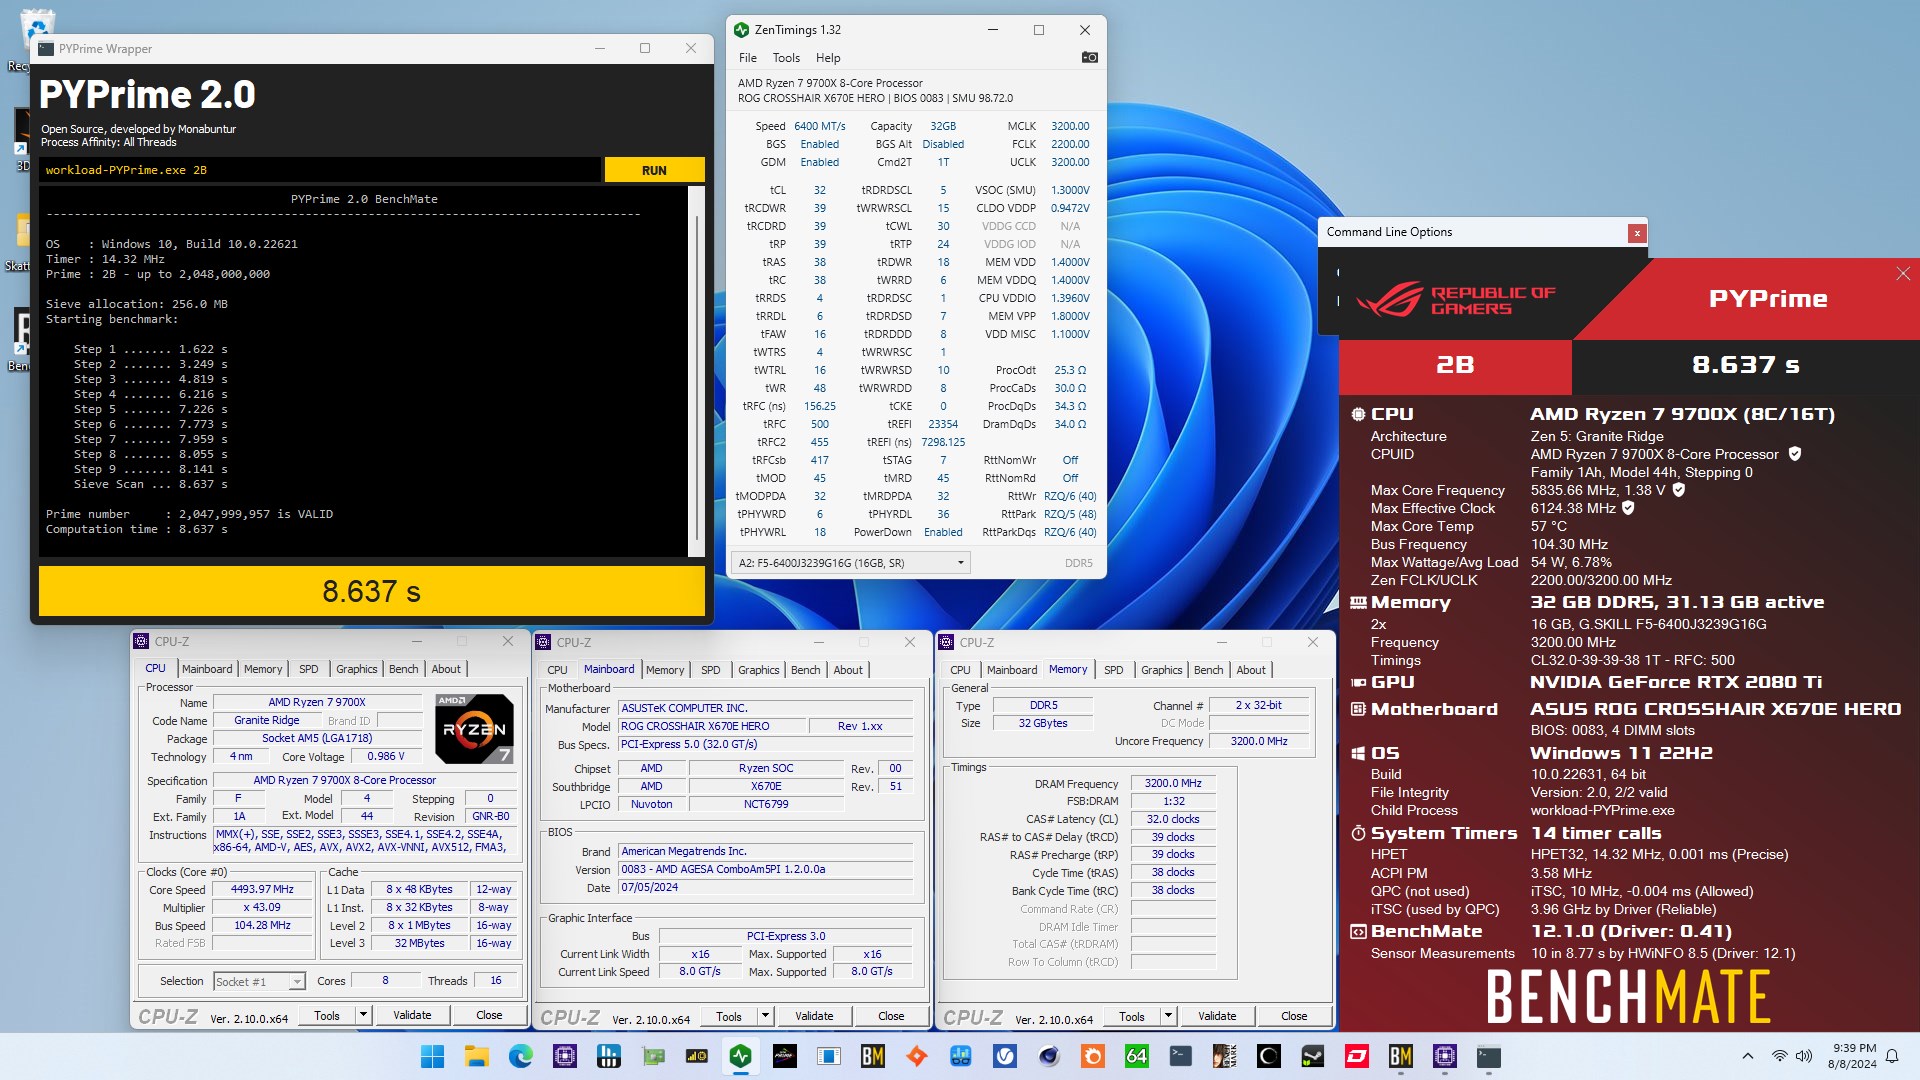Click the yellow 8.637 s result bar in PYPrime
The image size is (1920, 1080).
click(371, 591)
